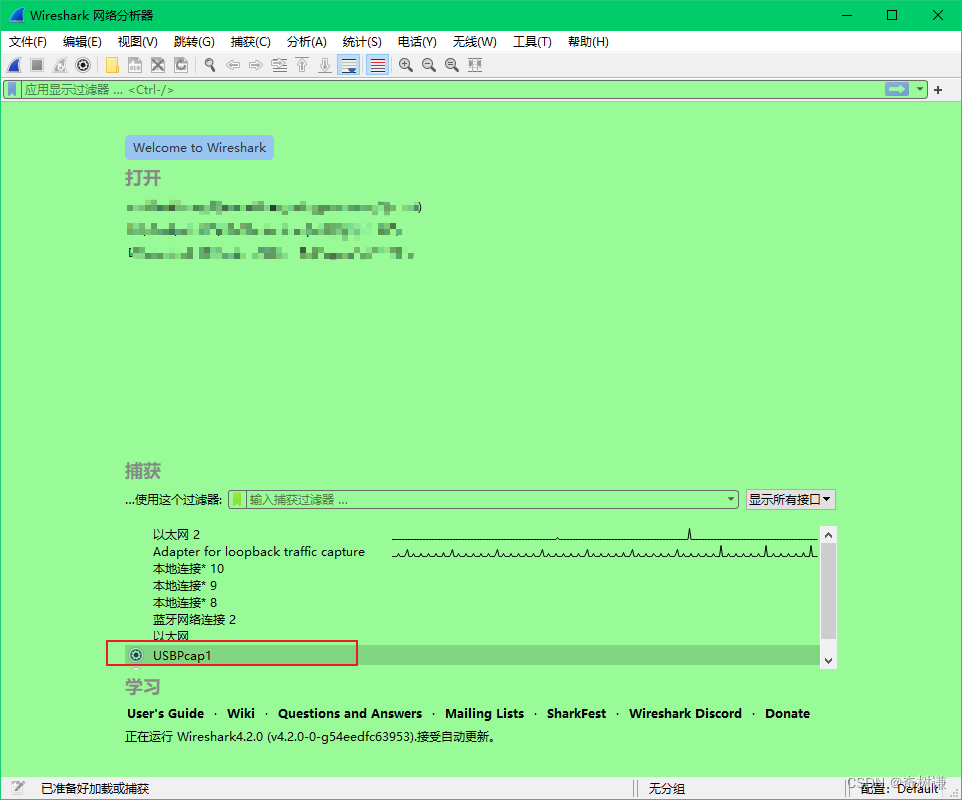Select Adapter for loopback traffic capture
962x800 pixels.
(258, 552)
